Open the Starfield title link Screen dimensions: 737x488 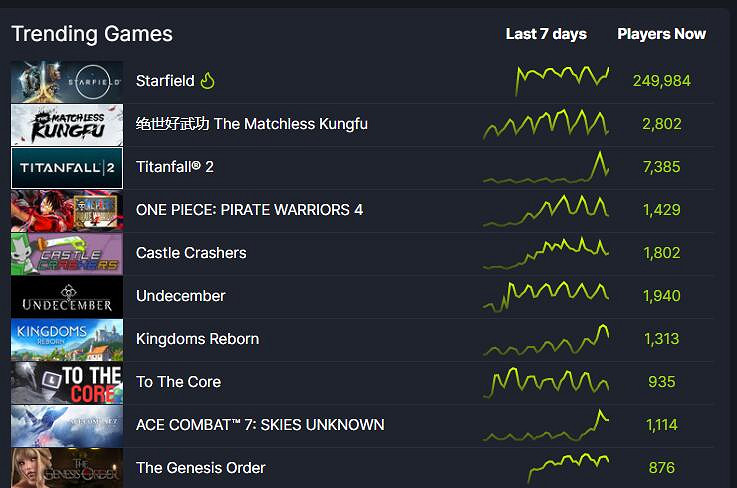tap(165, 81)
